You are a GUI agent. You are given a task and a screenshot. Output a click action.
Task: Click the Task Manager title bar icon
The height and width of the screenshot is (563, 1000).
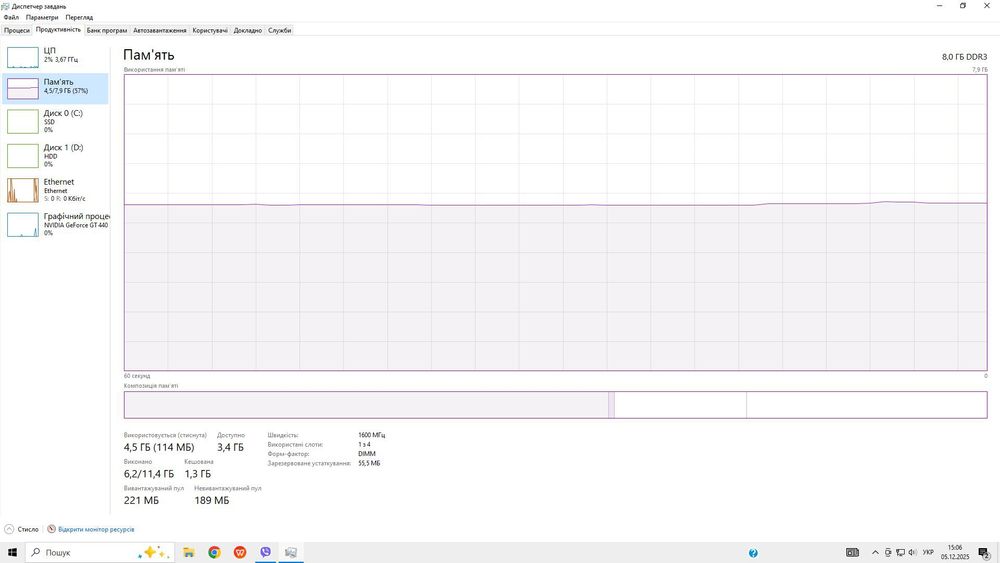(x=6, y=6)
